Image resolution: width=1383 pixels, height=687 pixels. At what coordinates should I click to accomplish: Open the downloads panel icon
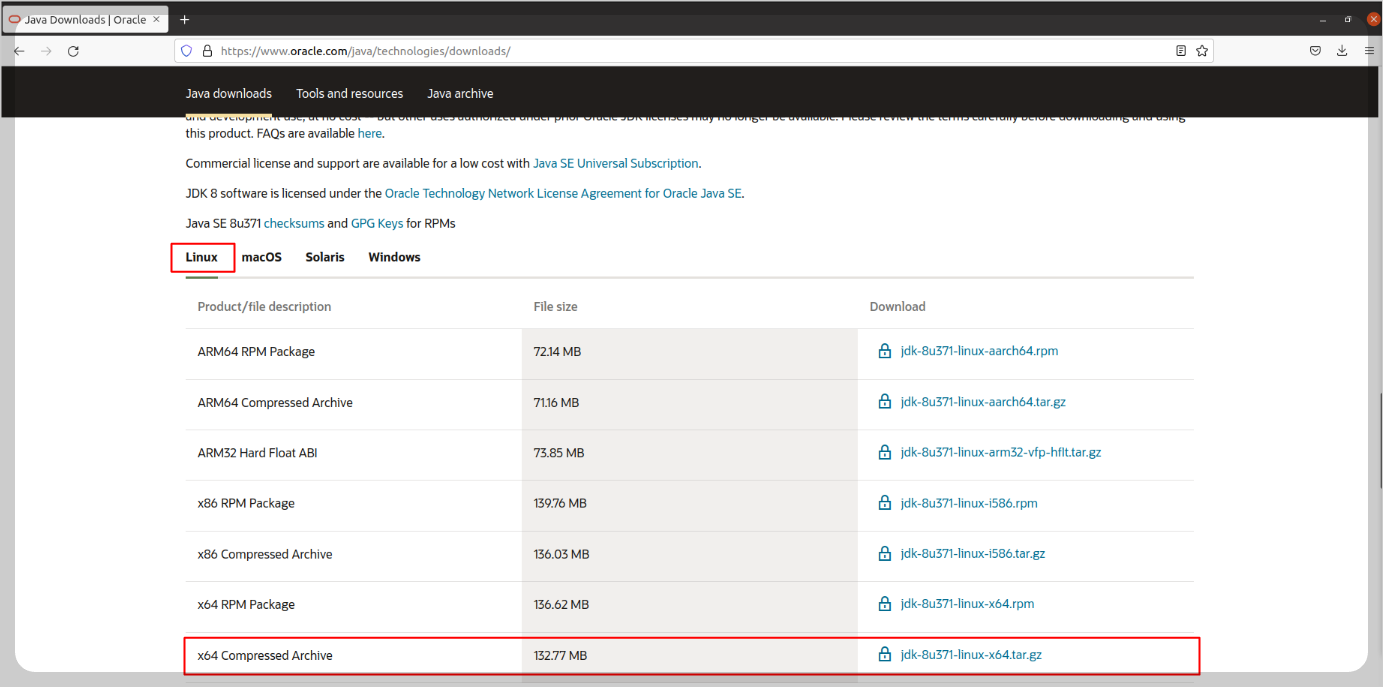pos(1342,51)
